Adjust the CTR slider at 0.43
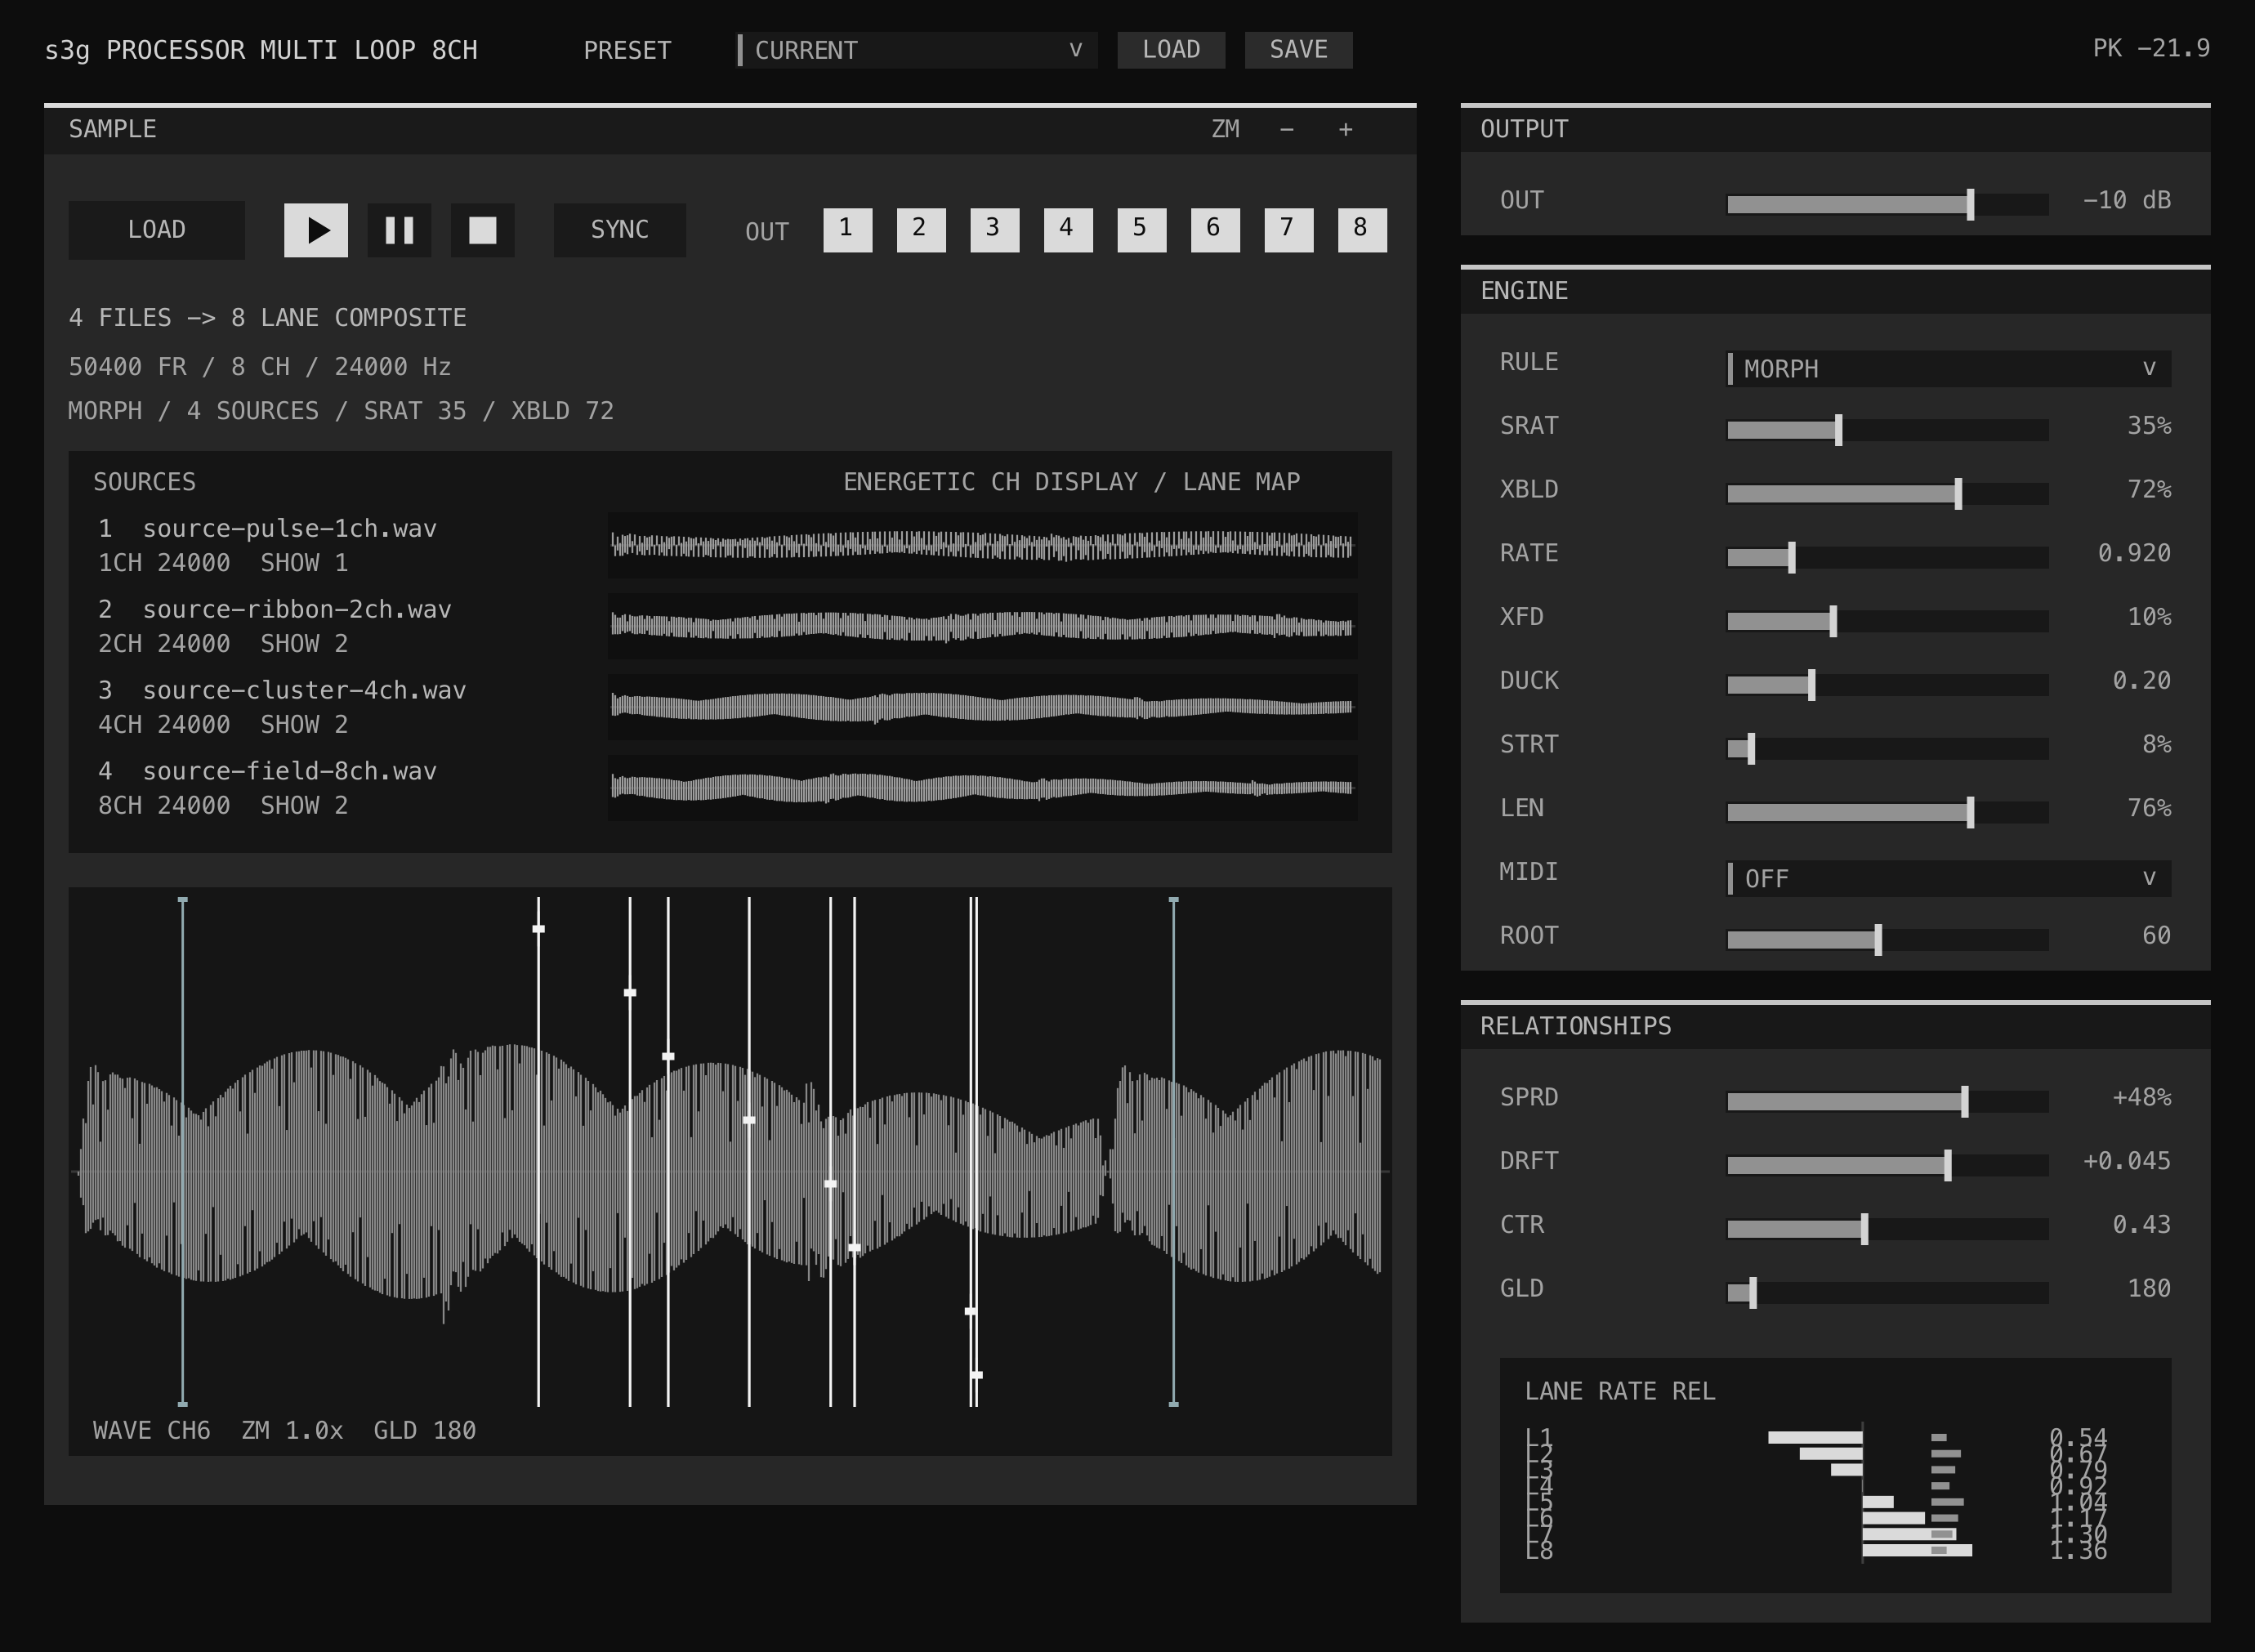 coord(1887,1229)
